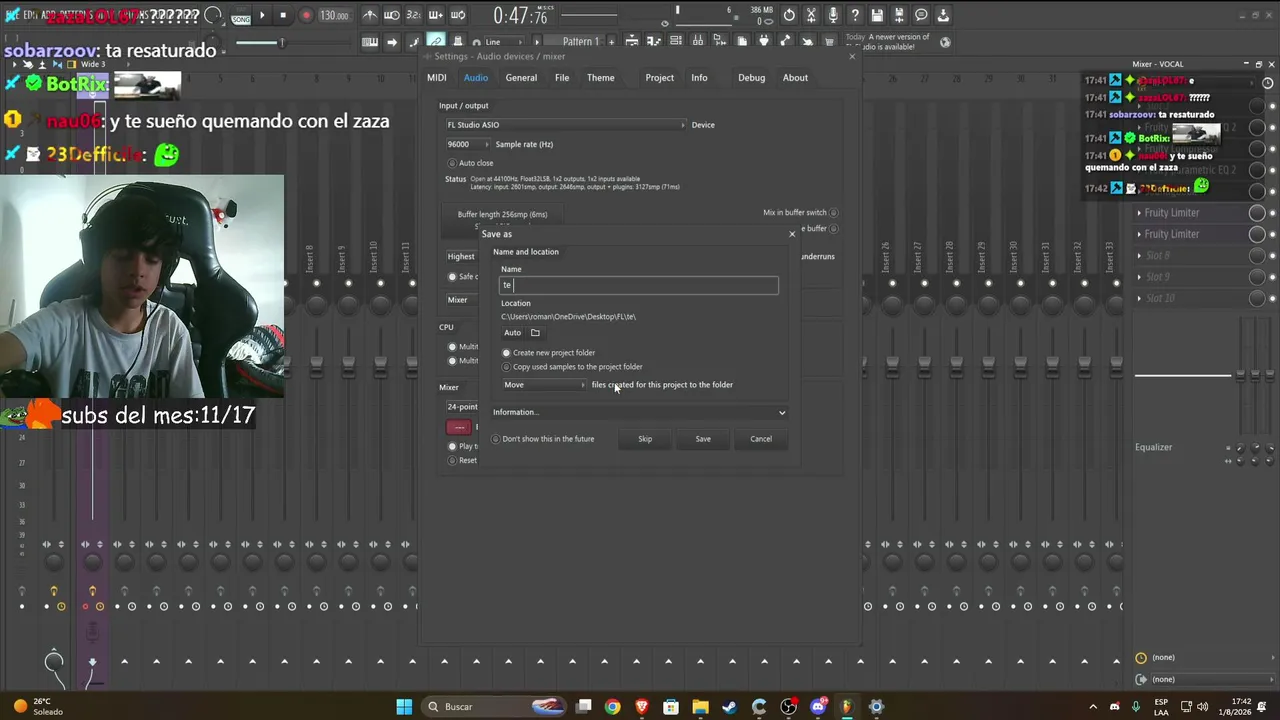Select the first Fruity Limiter mixer slot
This screenshot has width=1280, height=720.
pyautogui.click(x=1192, y=213)
